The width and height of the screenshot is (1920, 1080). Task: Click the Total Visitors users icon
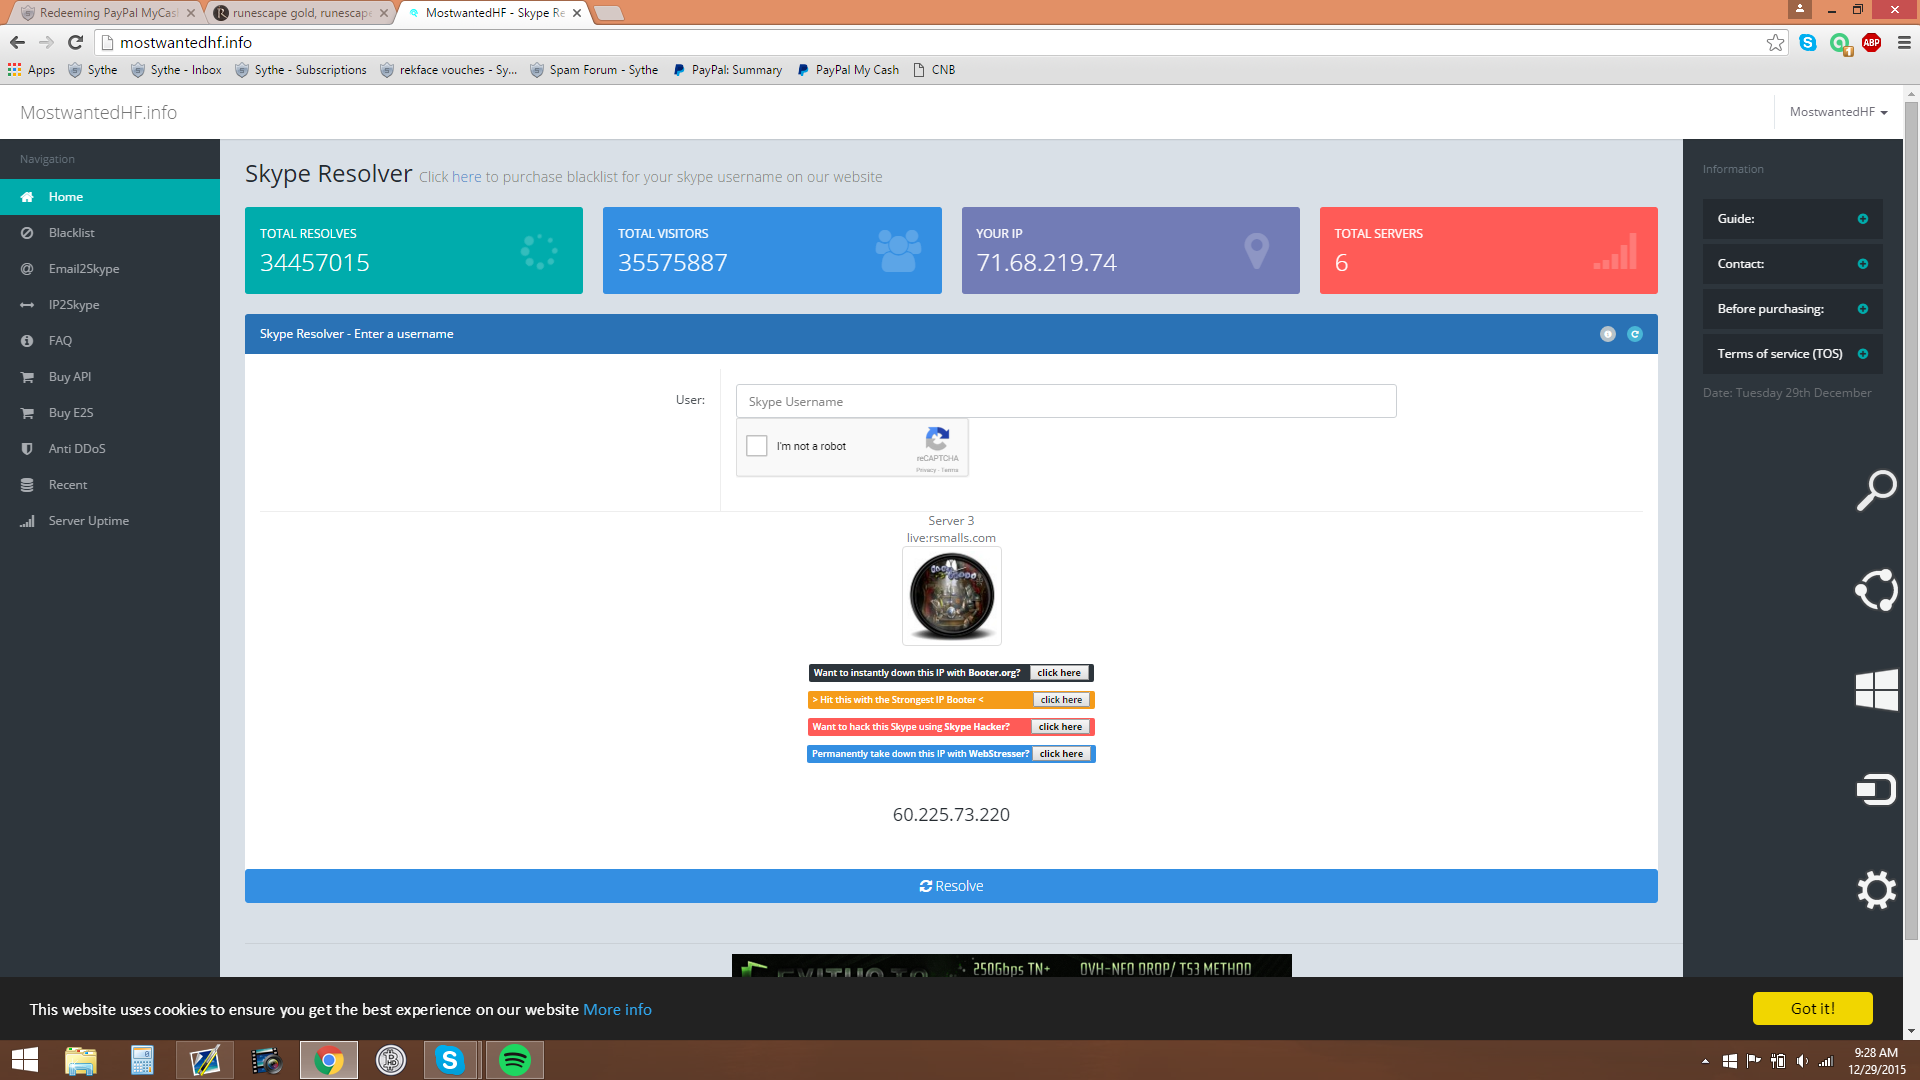(898, 251)
